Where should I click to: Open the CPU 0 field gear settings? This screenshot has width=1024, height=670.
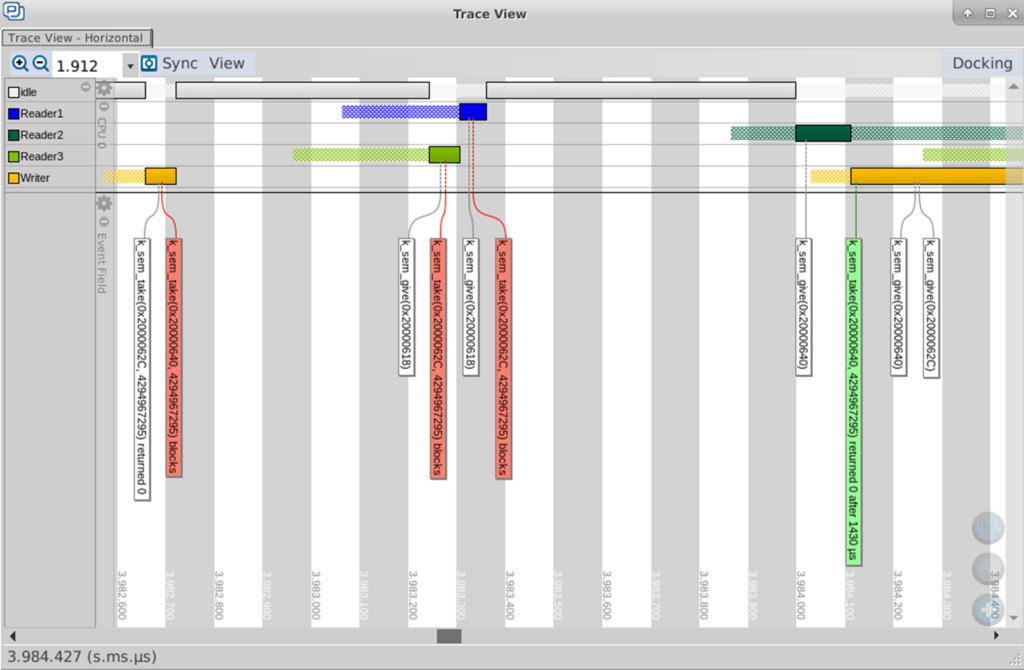tap(104, 89)
